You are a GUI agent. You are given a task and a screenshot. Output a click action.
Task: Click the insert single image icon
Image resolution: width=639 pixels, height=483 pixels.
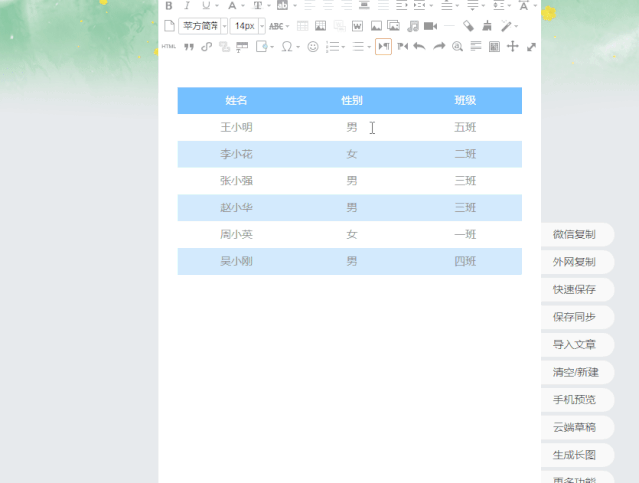(376, 26)
